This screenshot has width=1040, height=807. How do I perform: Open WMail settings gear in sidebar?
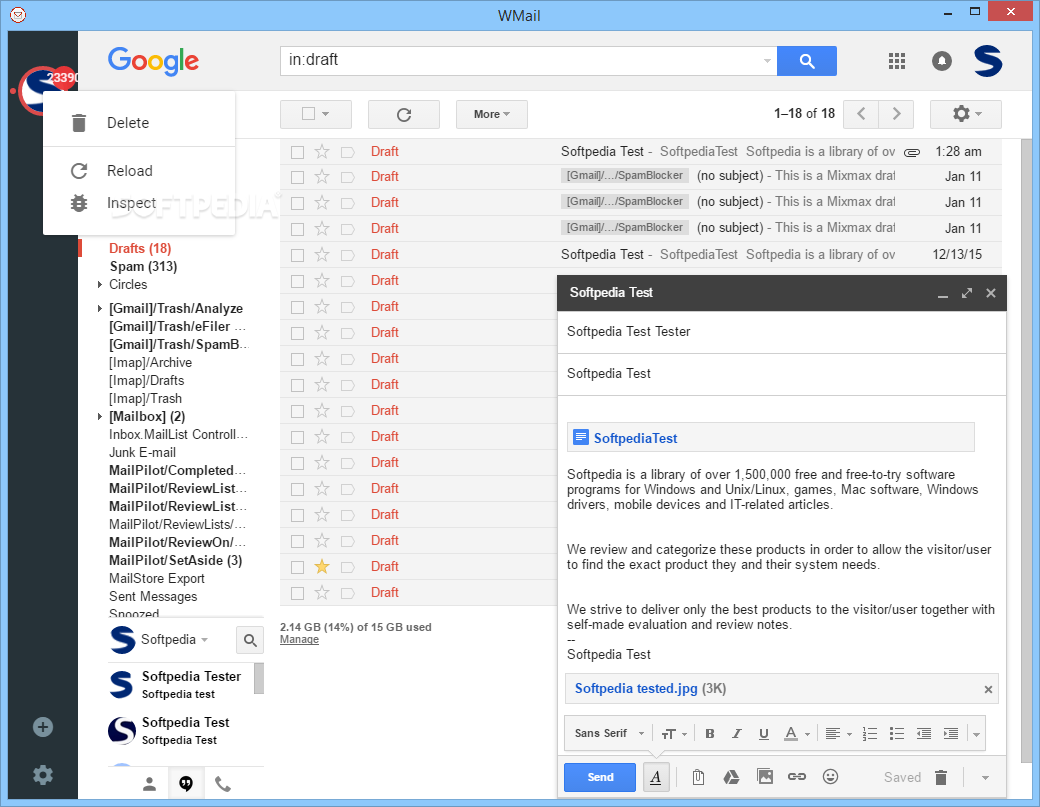(x=43, y=775)
